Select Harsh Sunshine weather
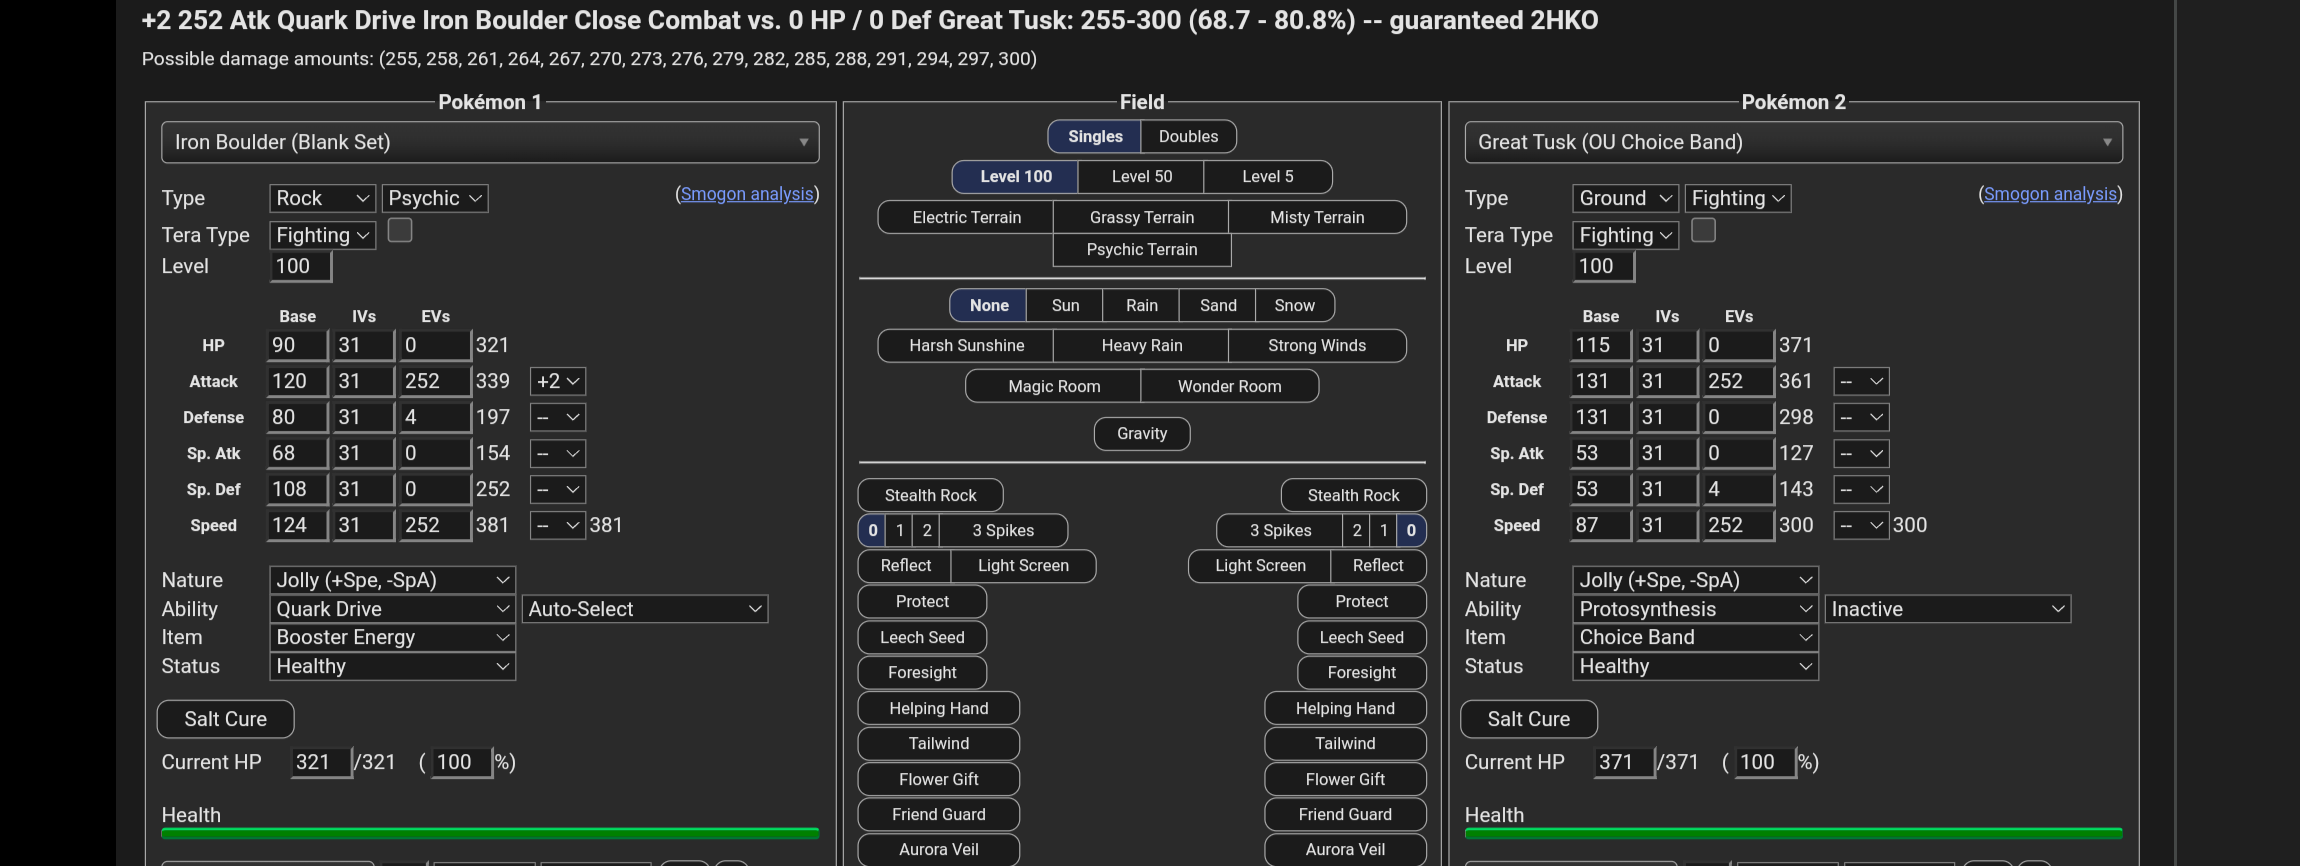The height and width of the screenshot is (866, 2300). 966,345
